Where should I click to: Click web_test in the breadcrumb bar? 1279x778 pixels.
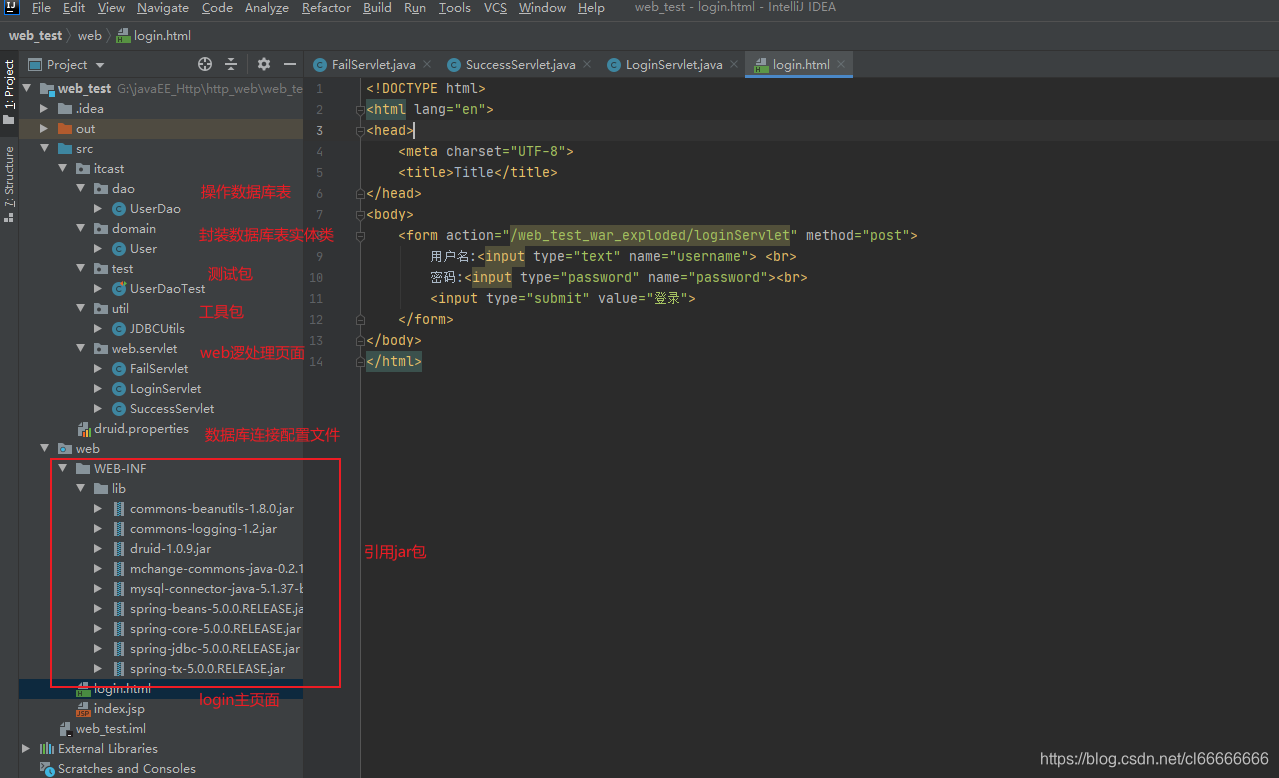point(35,35)
